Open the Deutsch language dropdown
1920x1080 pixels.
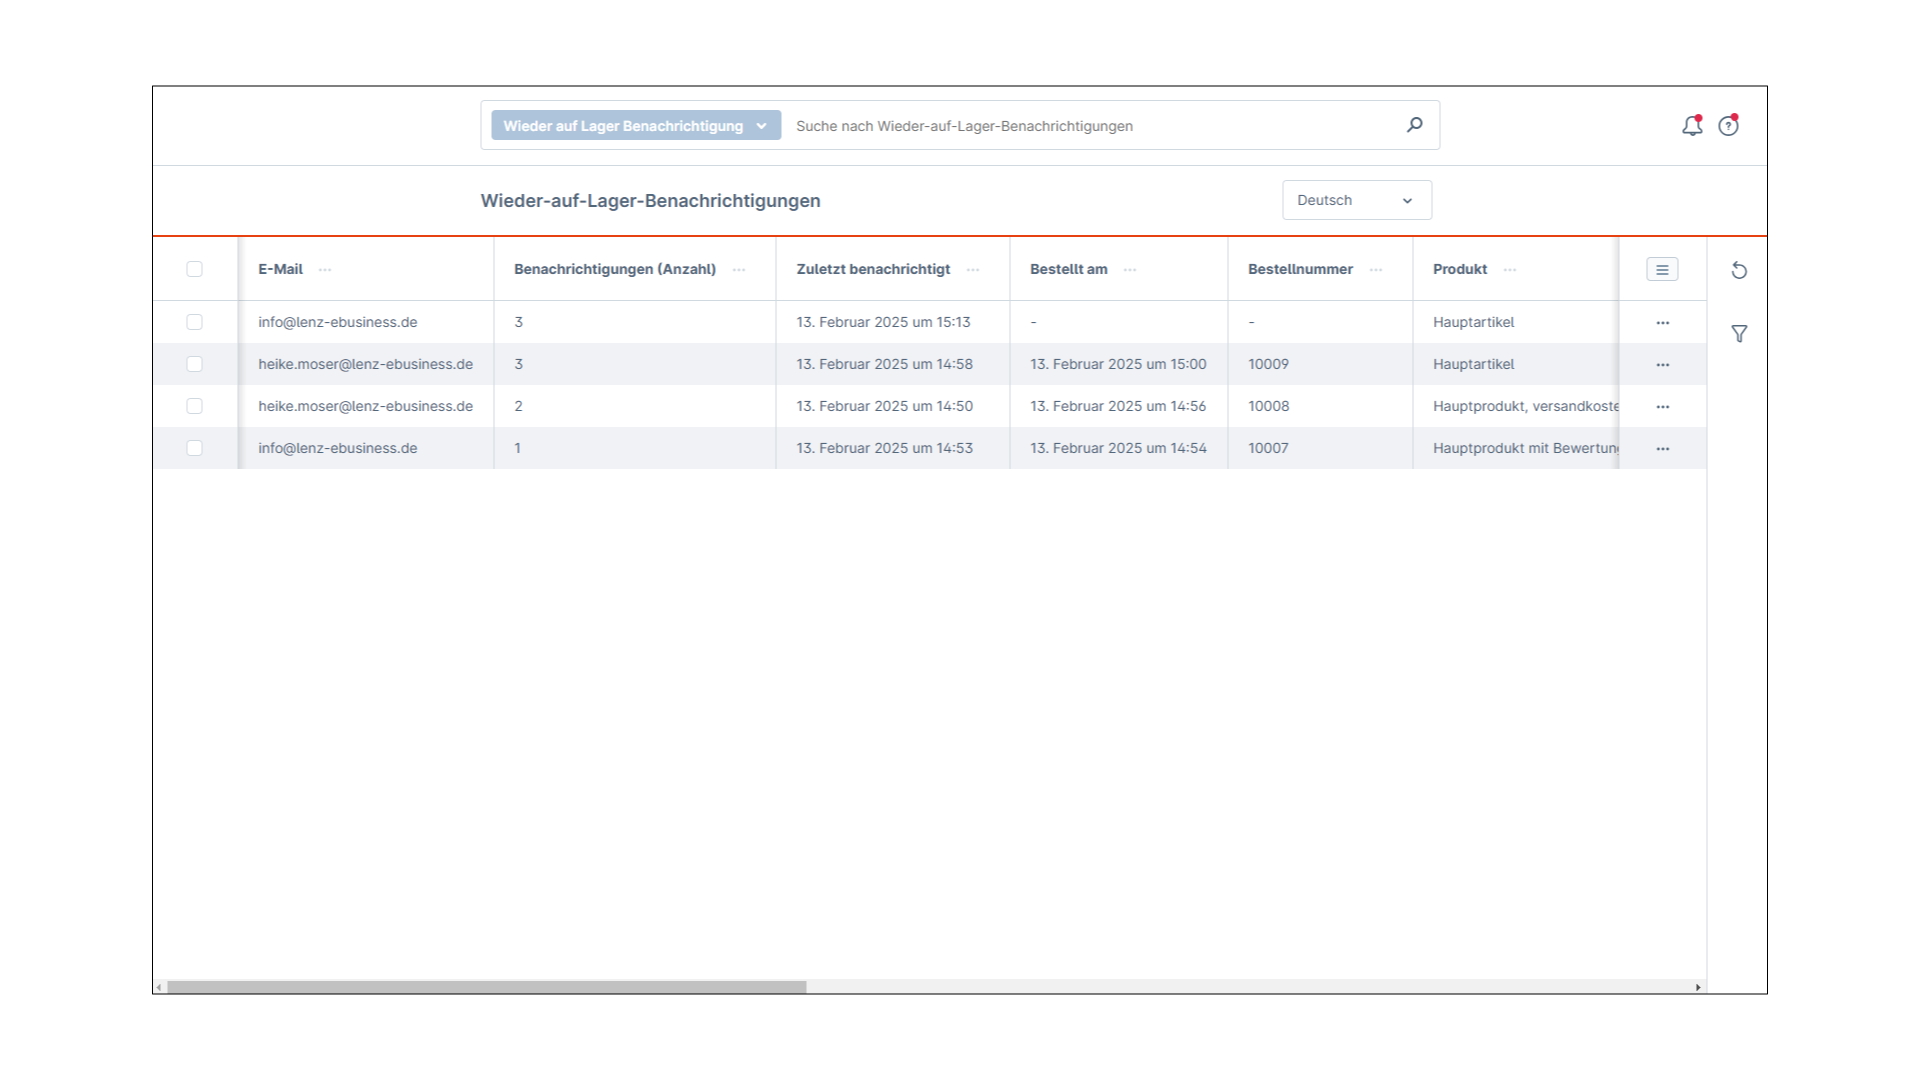coord(1356,200)
